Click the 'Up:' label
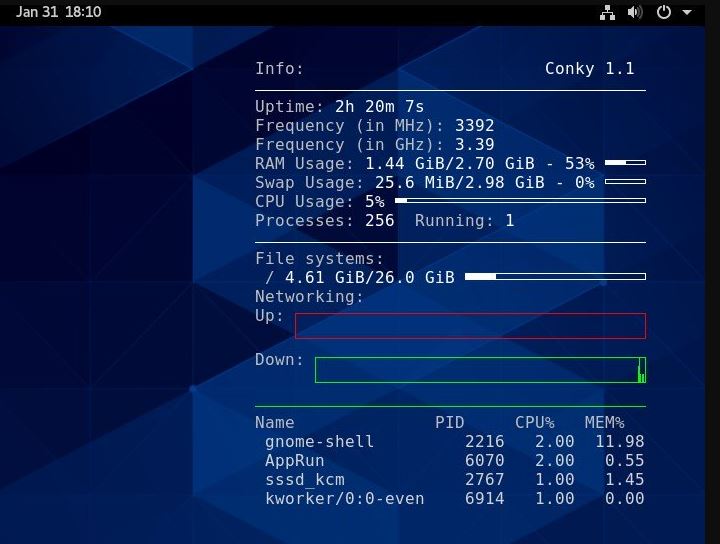 (270, 316)
